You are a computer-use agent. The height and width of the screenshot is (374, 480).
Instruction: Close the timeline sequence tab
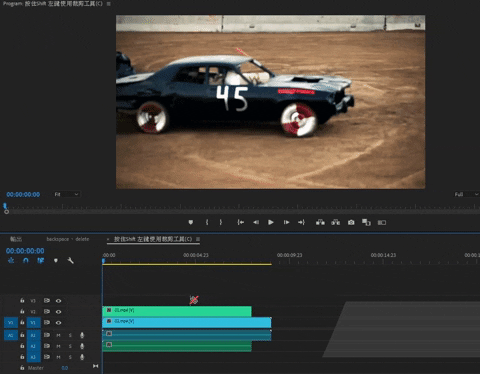coord(108,239)
